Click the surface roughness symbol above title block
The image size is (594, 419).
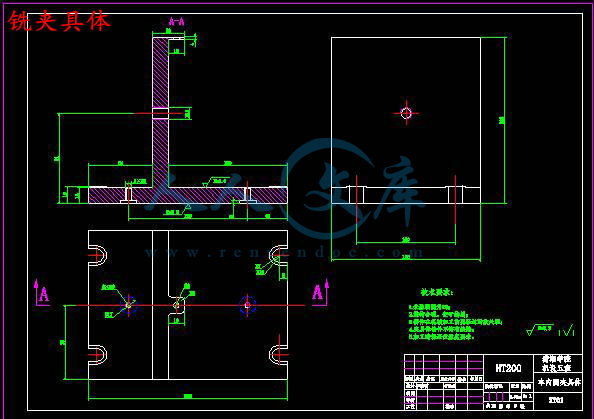[x=540, y=330]
